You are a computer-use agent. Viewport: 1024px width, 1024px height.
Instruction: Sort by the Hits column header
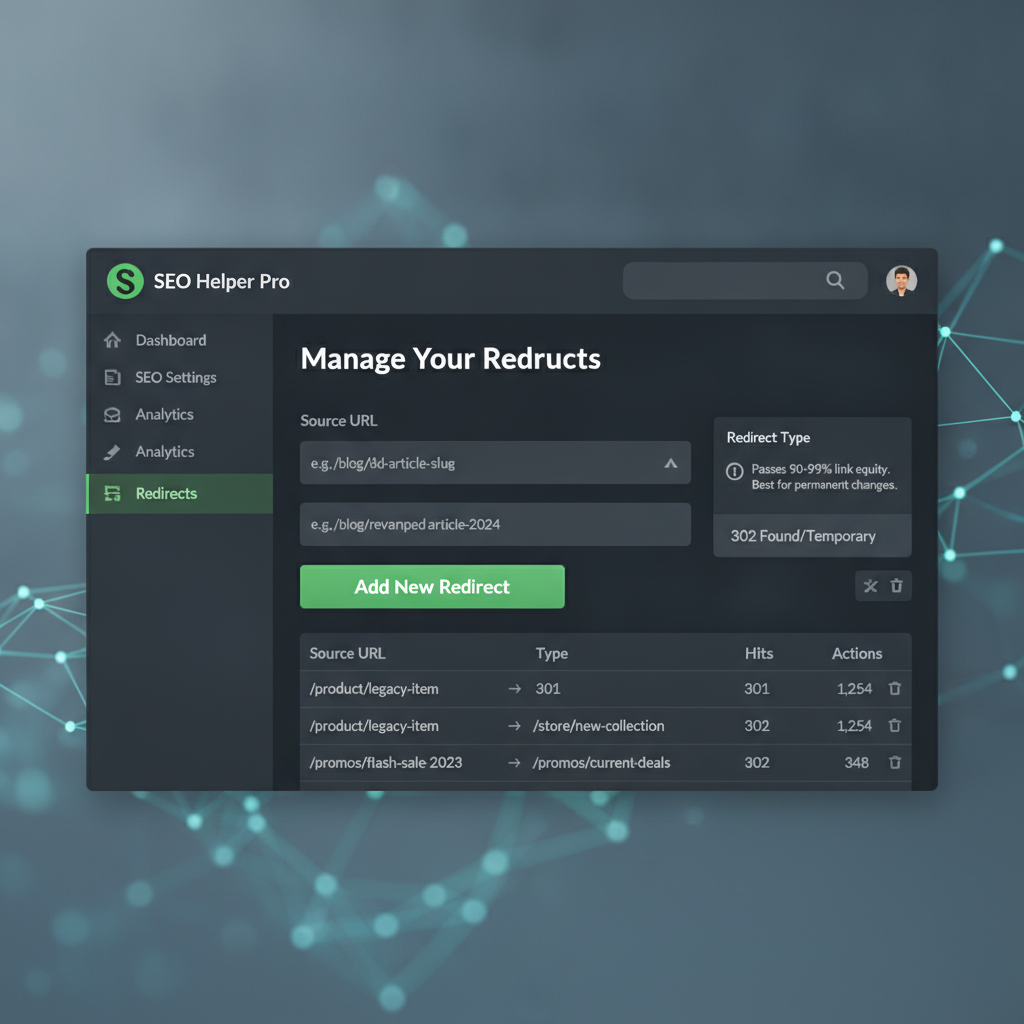tap(759, 654)
